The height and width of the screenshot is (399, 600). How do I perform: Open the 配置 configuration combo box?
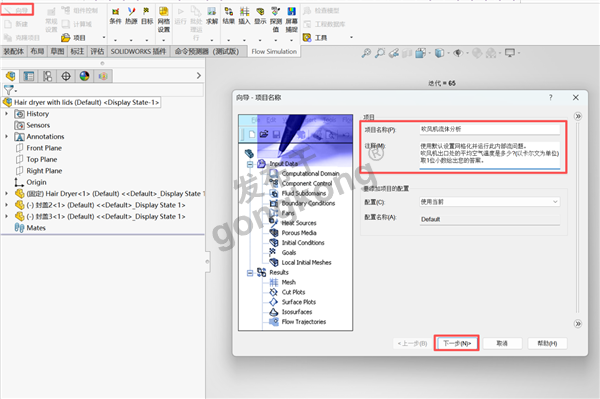point(489,202)
